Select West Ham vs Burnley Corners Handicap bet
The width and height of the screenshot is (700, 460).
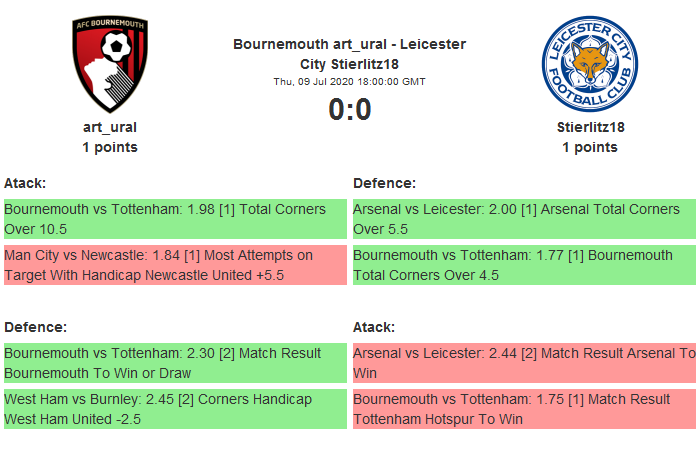(x=174, y=409)
